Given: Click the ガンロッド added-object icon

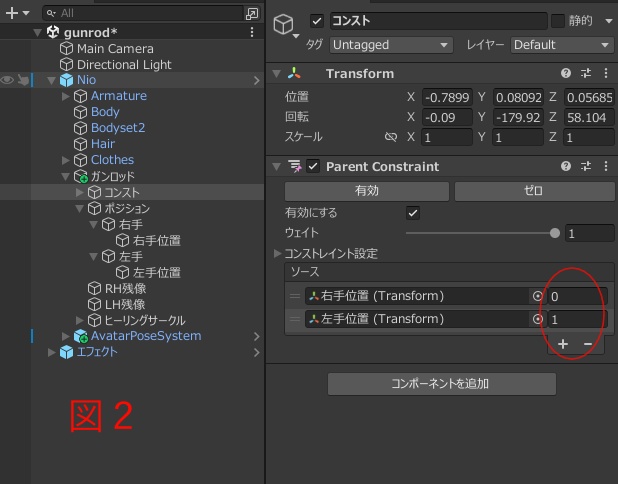Looking at the screenshot, I should click(81, 176).
